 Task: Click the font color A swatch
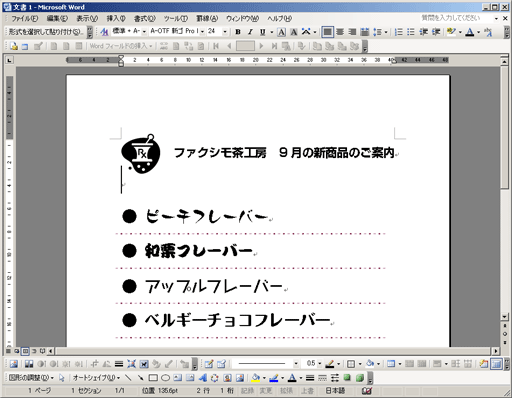coord(470,32)
